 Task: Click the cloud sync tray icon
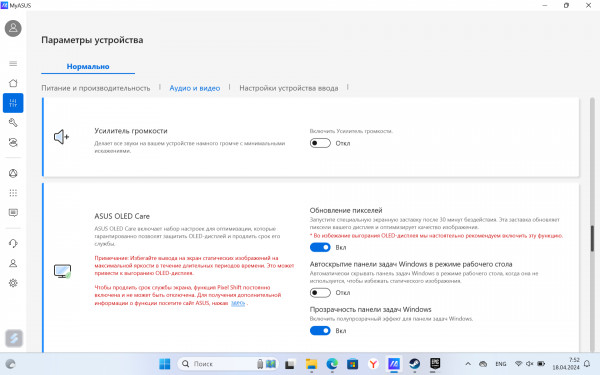(483, 364)
